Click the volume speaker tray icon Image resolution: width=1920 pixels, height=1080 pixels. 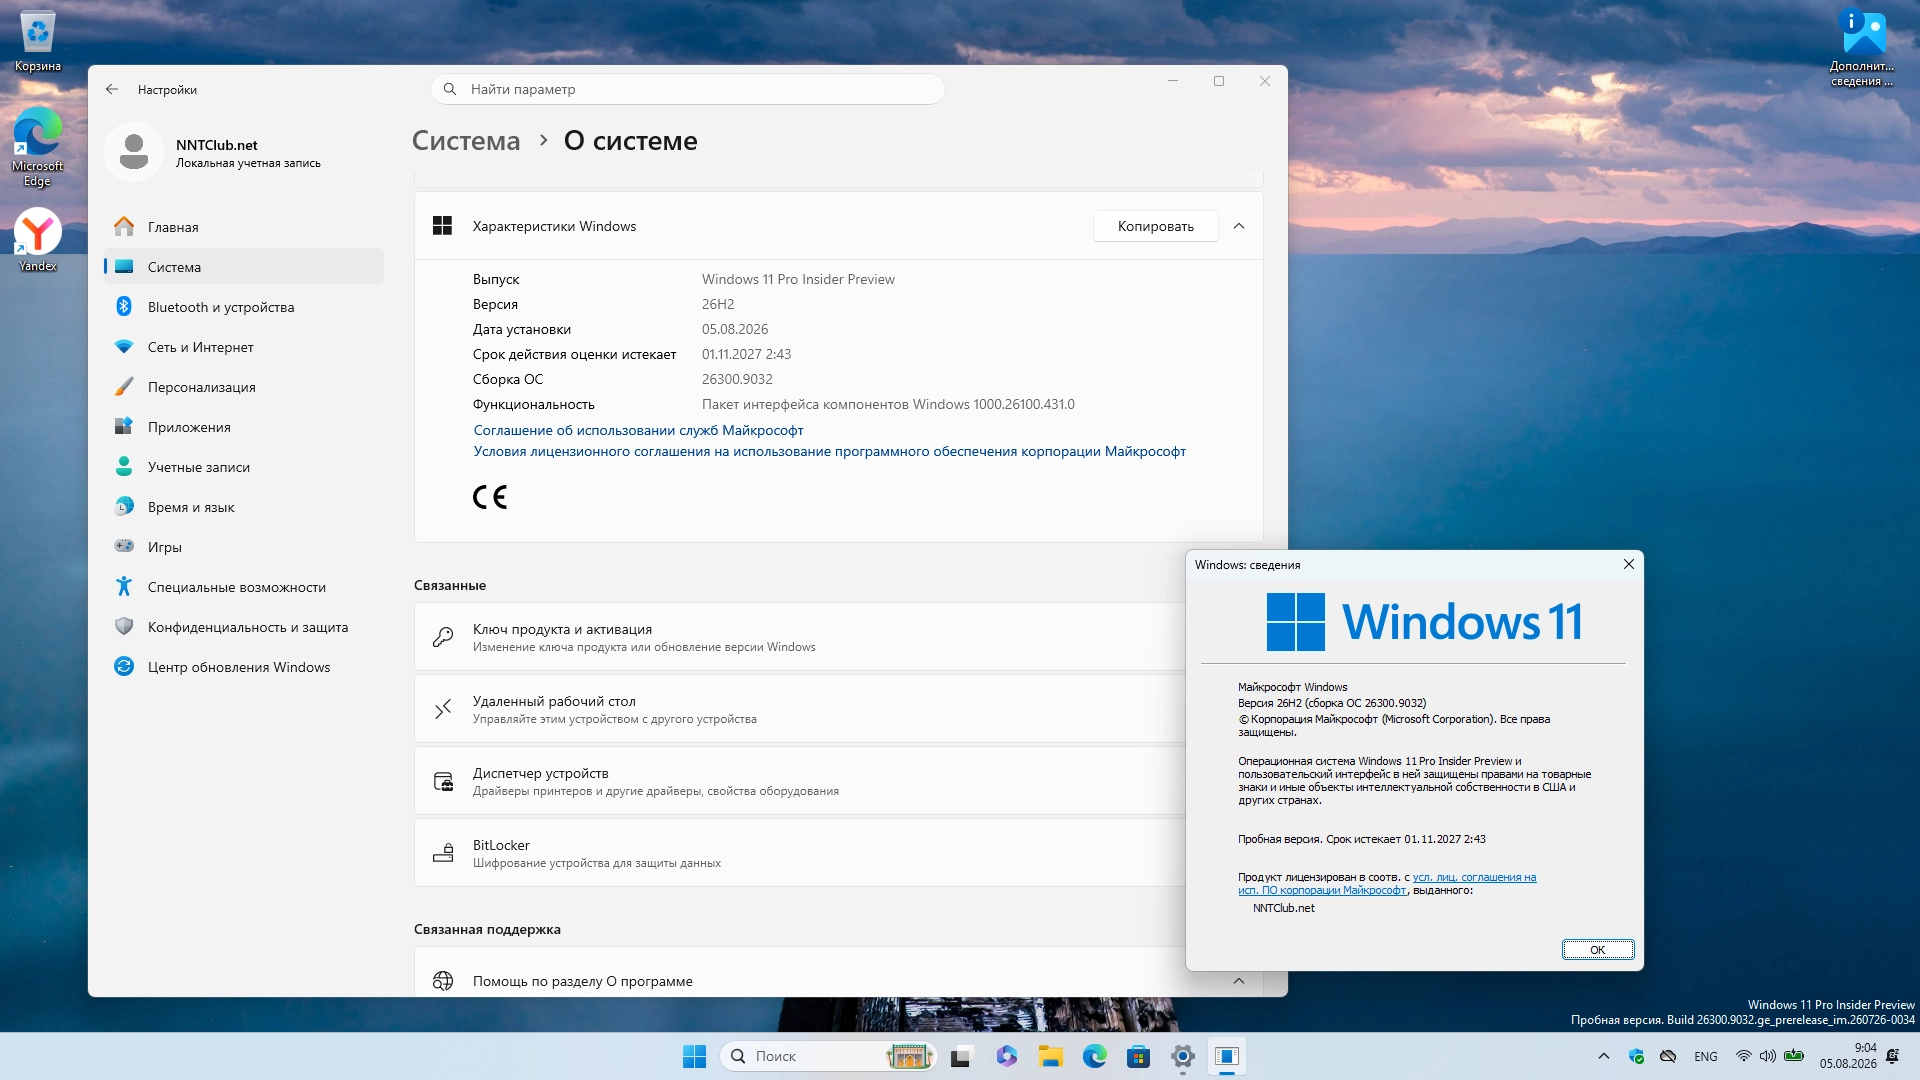point(1768,1056)
